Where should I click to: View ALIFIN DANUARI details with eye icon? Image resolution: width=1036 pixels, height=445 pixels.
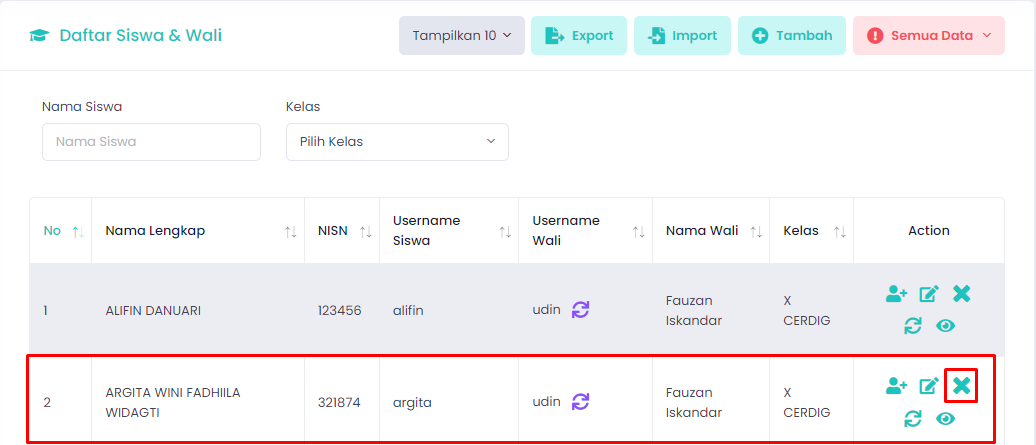(x=945, y=325)
